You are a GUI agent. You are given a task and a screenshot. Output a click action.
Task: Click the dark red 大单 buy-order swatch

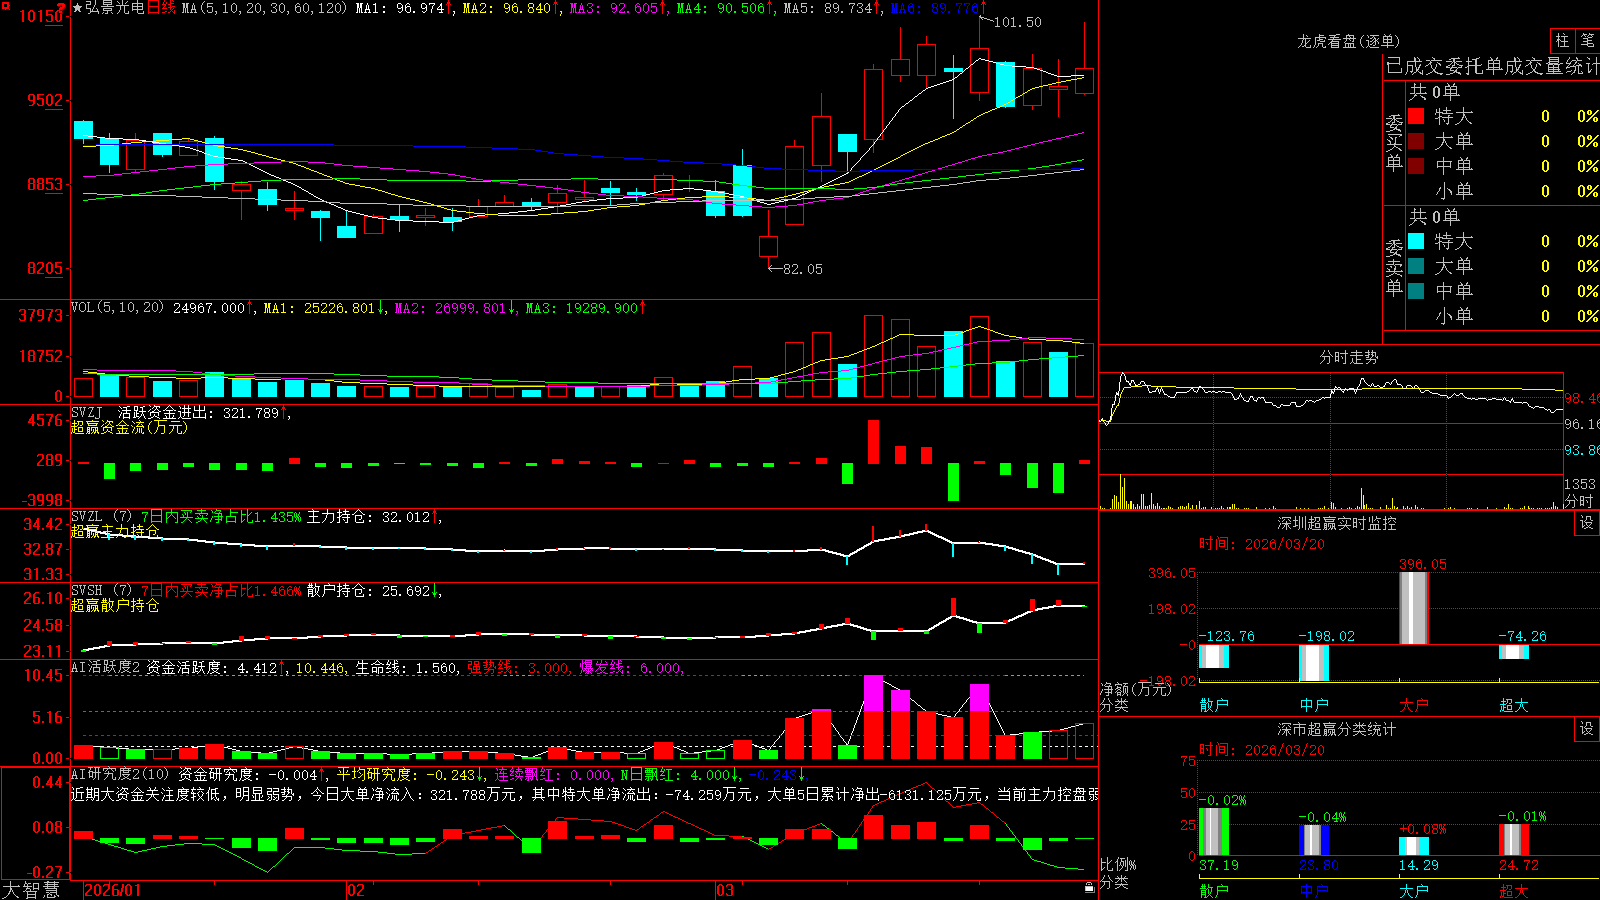(x=1416, y=141)
